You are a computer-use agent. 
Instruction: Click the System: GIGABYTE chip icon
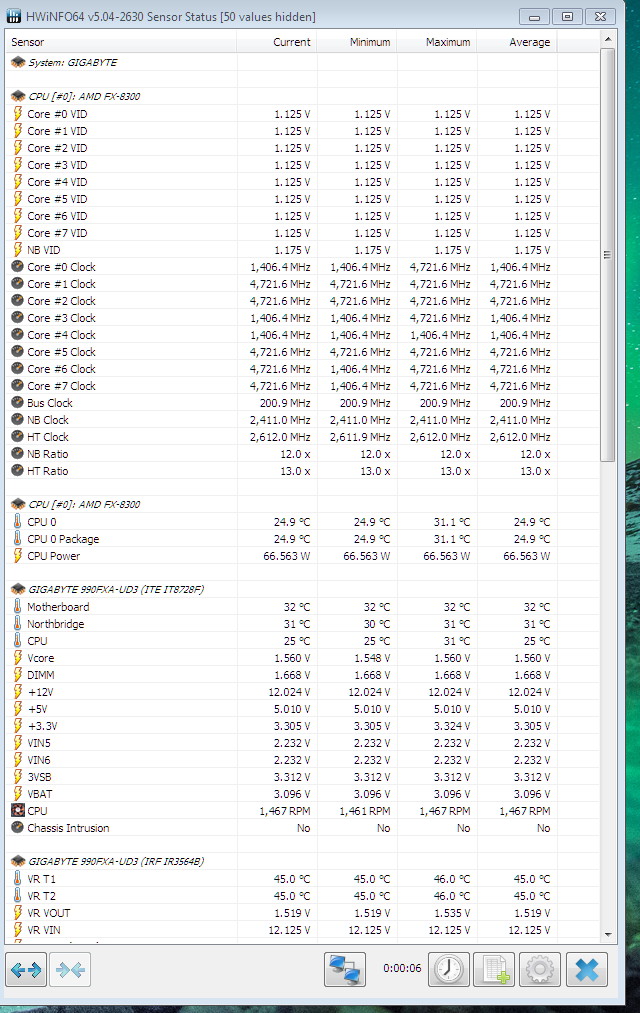coord(18,62)
